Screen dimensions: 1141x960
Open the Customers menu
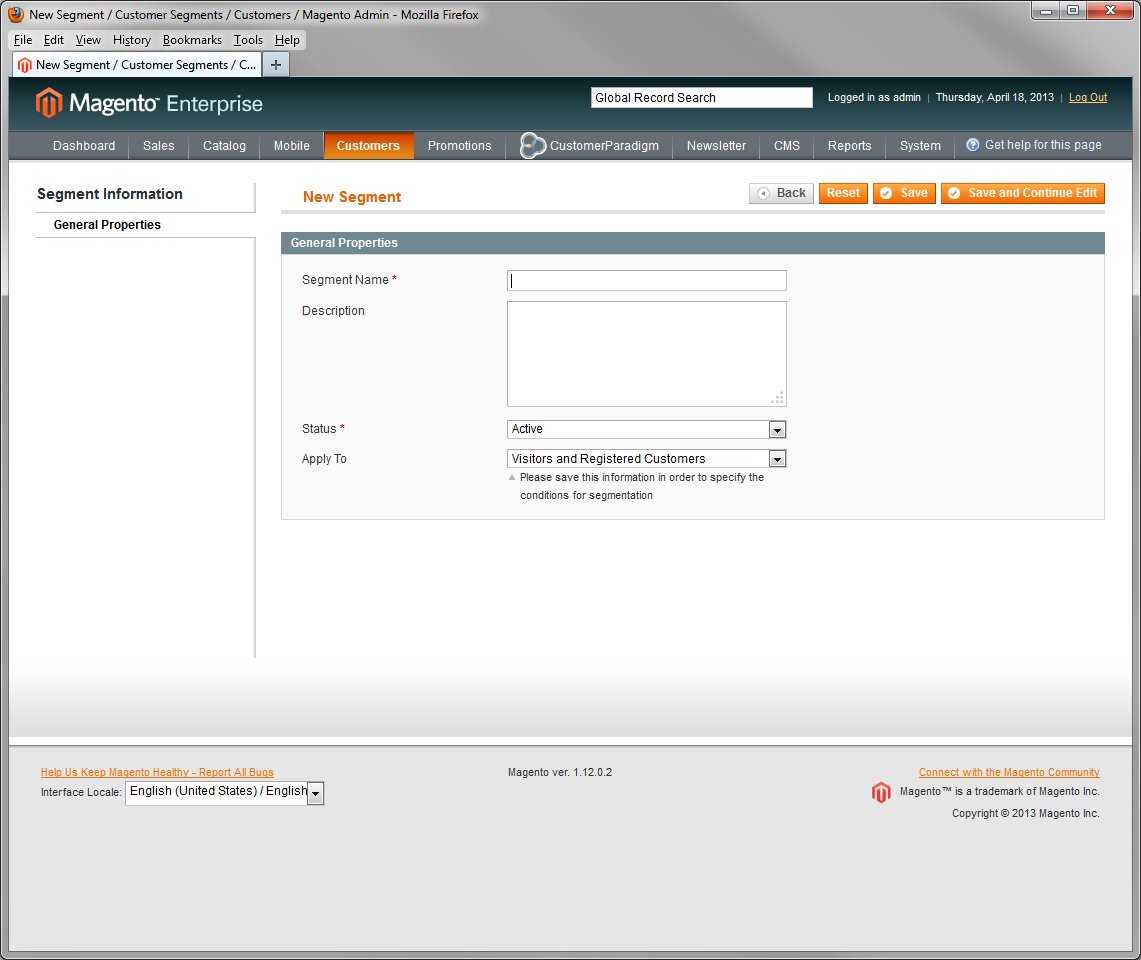point(368,146)
